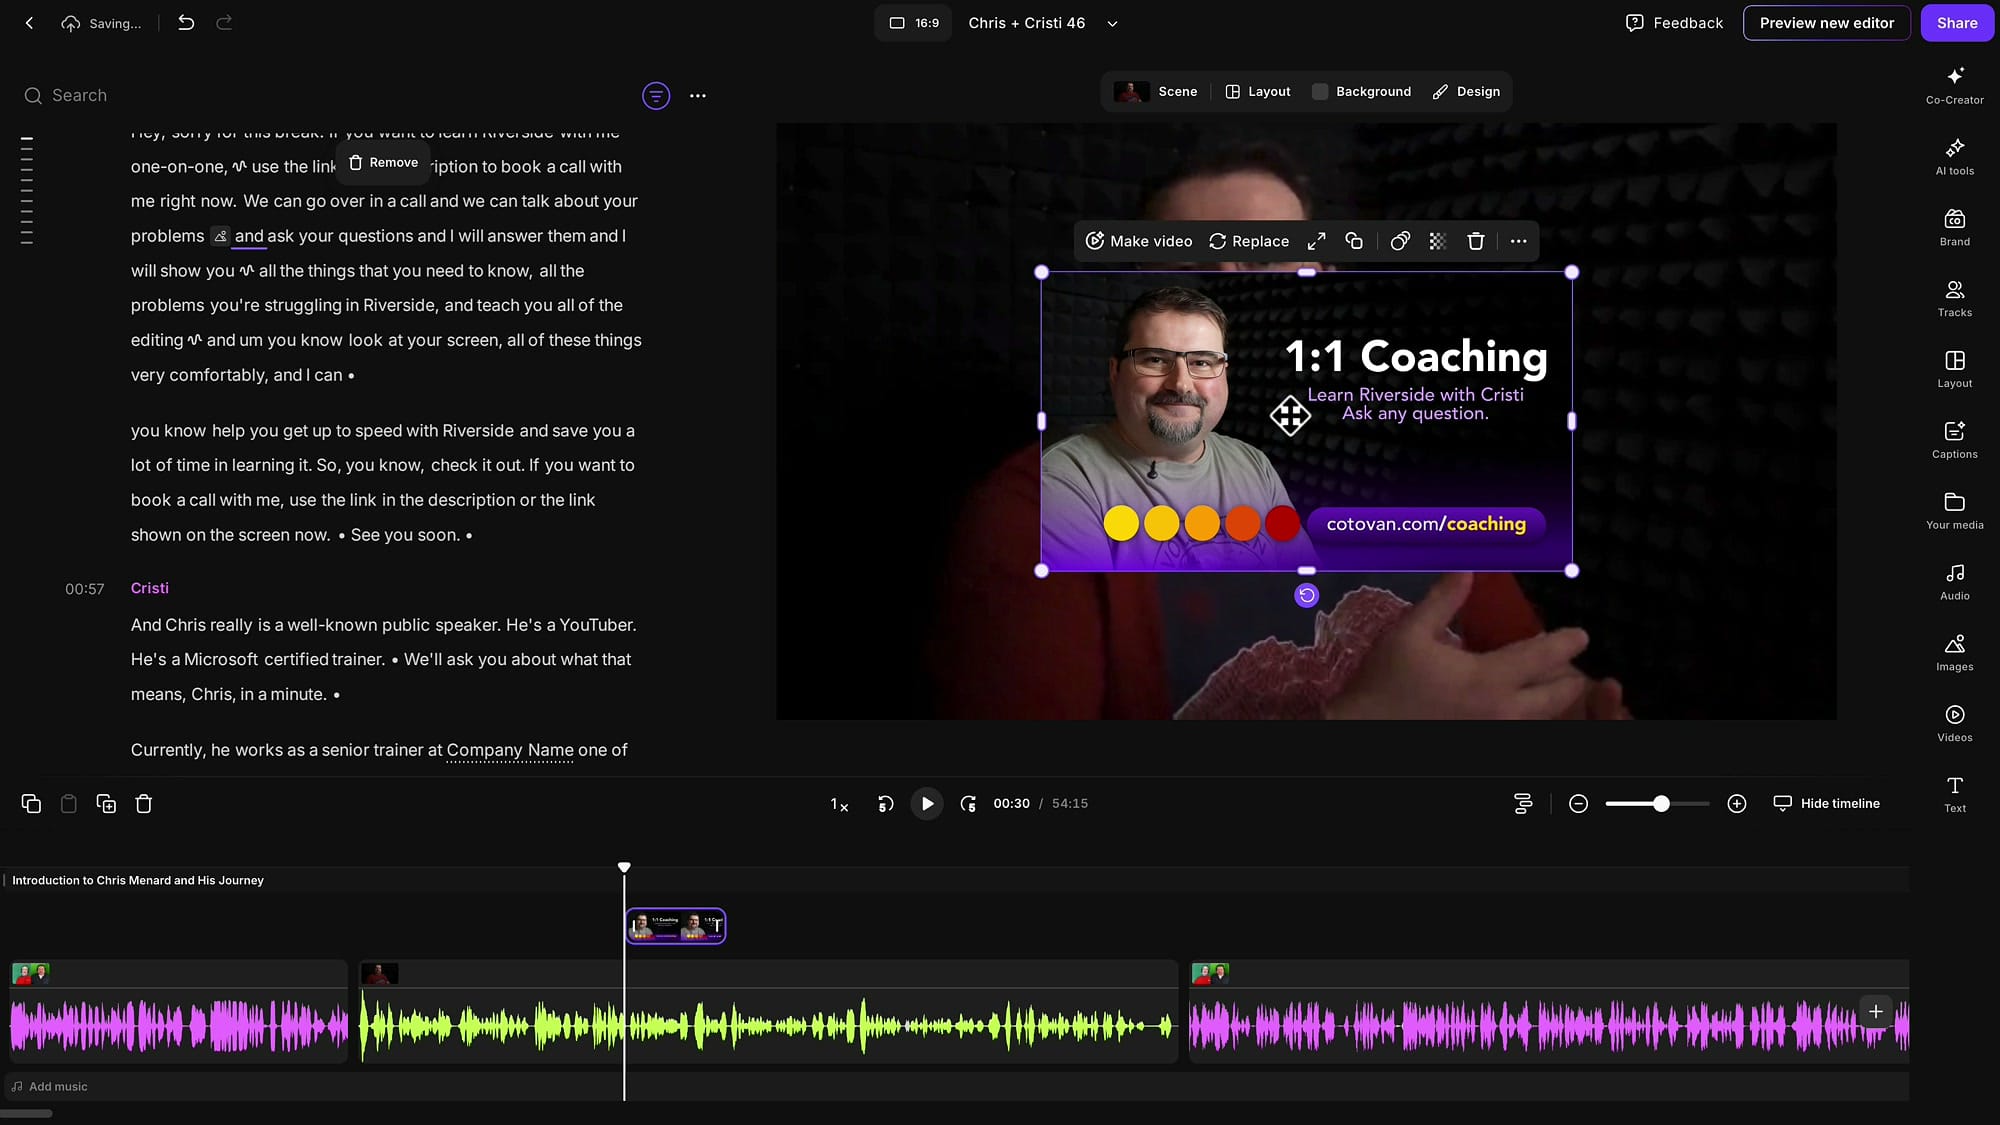Click Add music track
Screen dimensions: 2000x1125
[x=49, y=1087]
